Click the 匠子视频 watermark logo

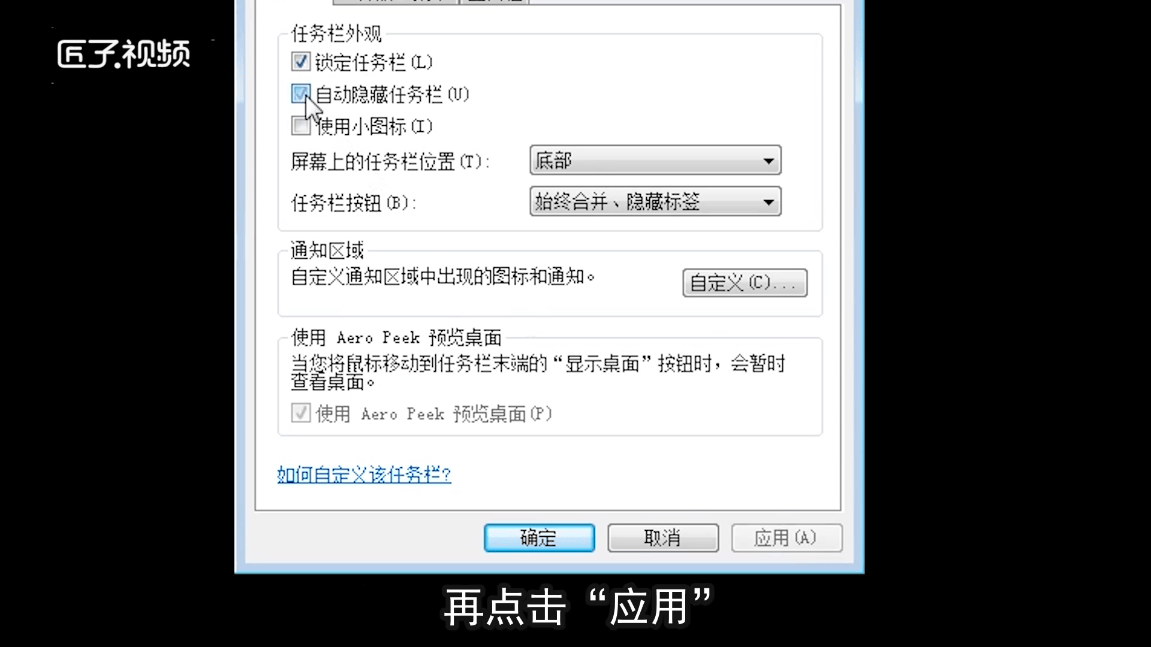tap(124, 54)
